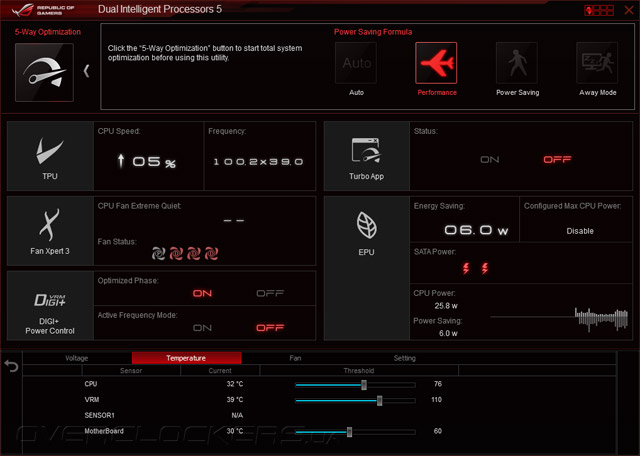The width and height of the screenshot is (640, 456).
Task: Click the first SATA Power lightning icon
Action: coord(466,268)
